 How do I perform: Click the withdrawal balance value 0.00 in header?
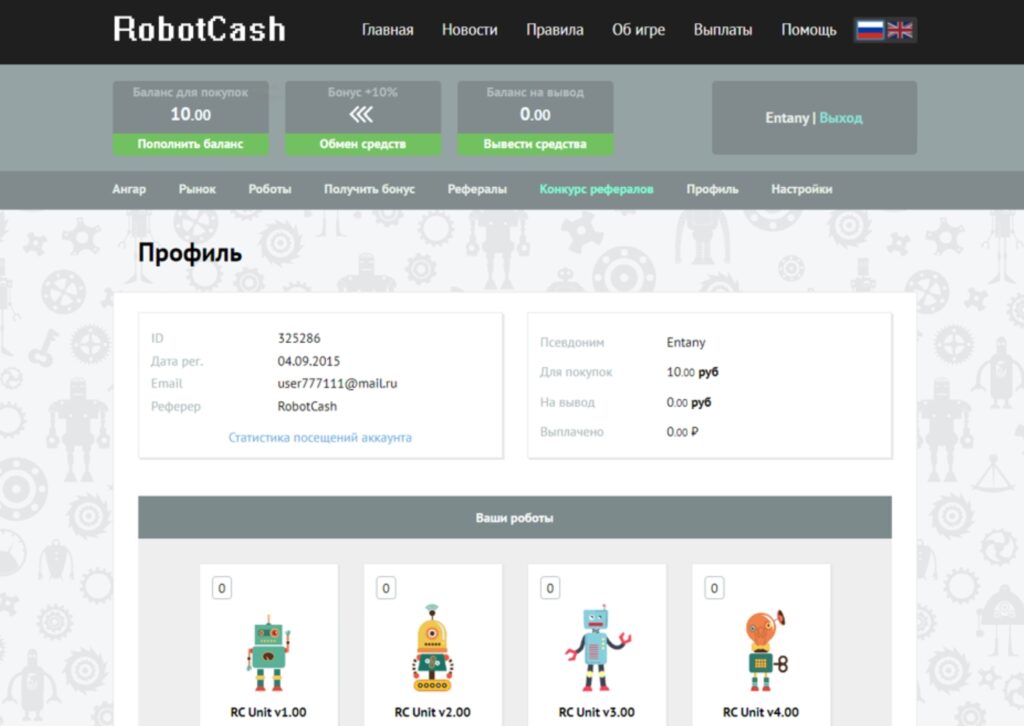(535, 114)
